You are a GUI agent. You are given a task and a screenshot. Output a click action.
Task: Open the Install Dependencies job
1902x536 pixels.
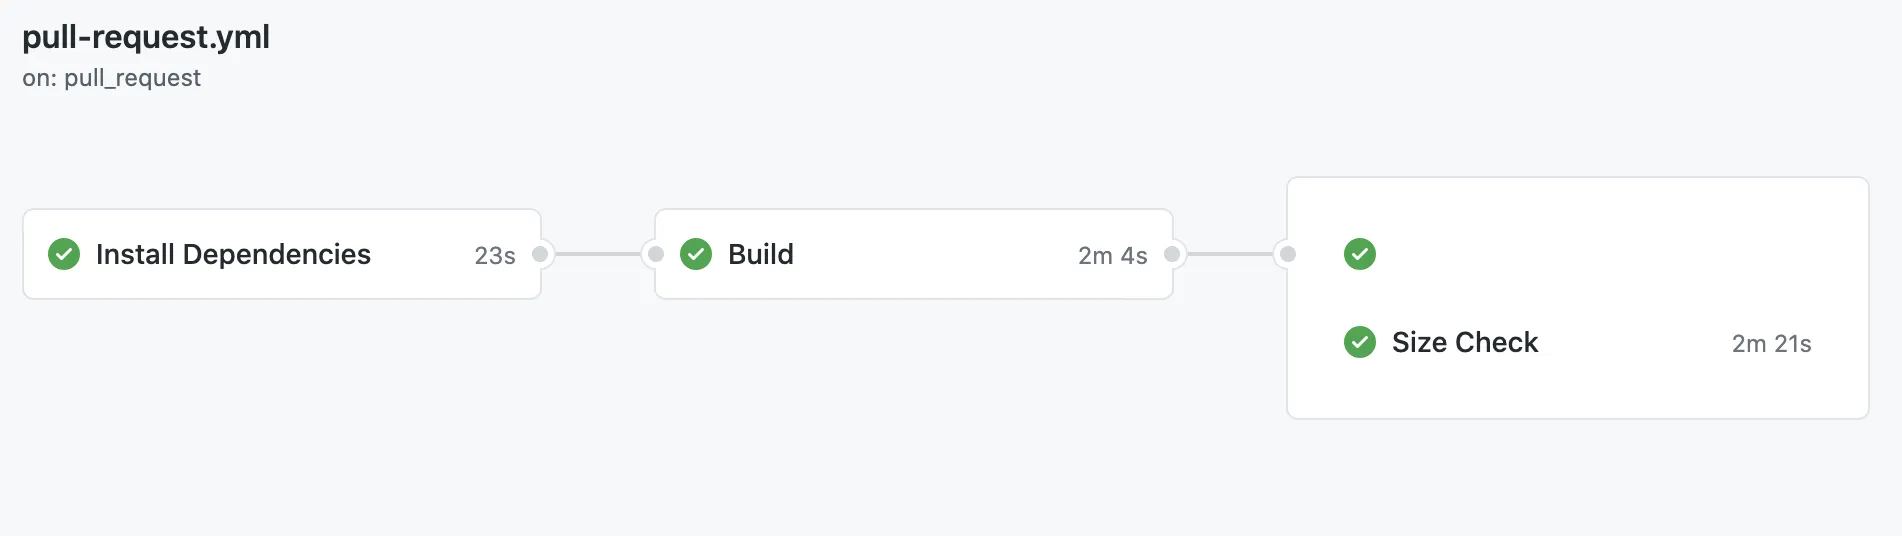coord(233,254)
